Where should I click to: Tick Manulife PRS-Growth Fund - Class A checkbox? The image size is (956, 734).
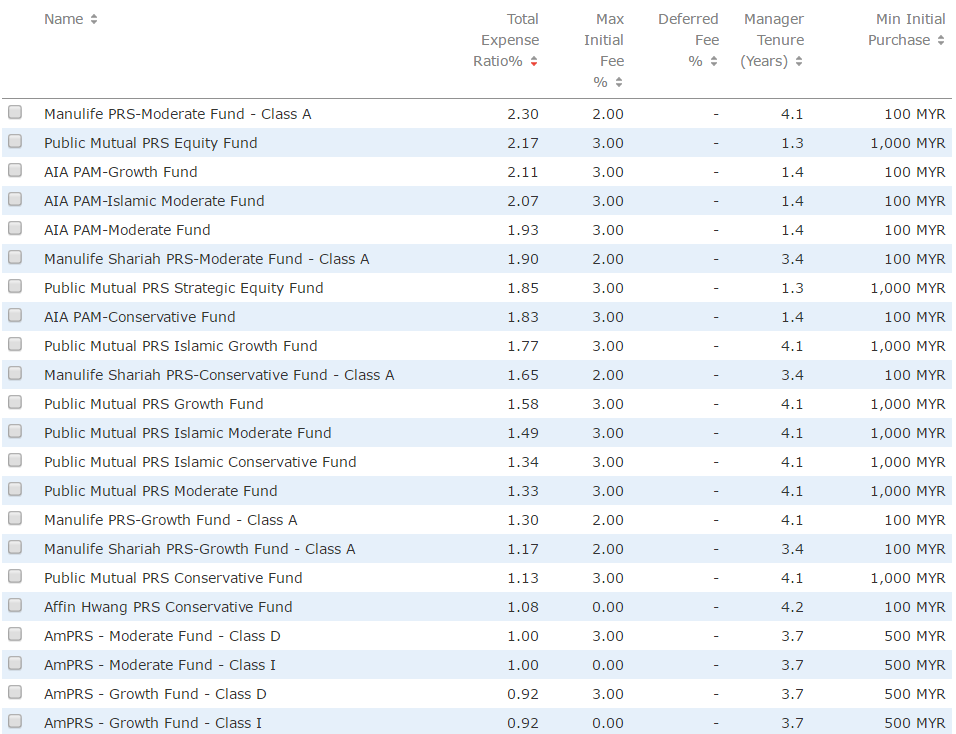click(15, 518)
